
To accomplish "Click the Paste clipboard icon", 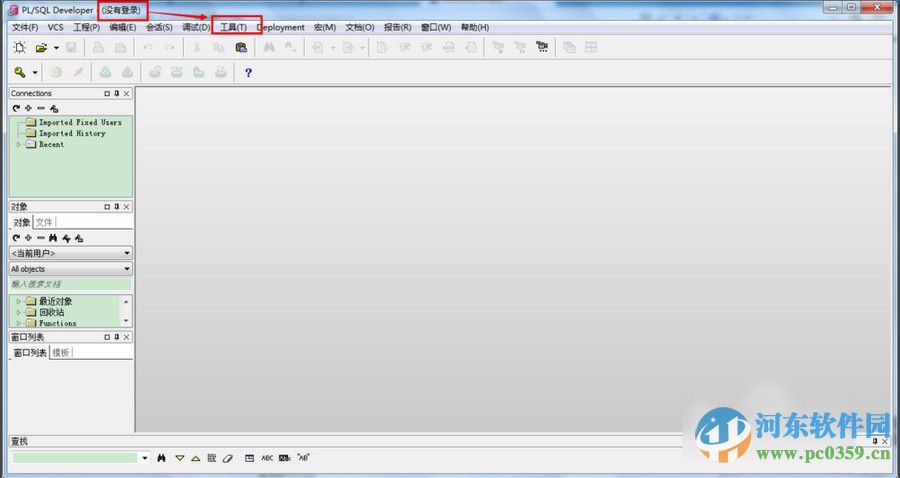I will coord(241,48).
